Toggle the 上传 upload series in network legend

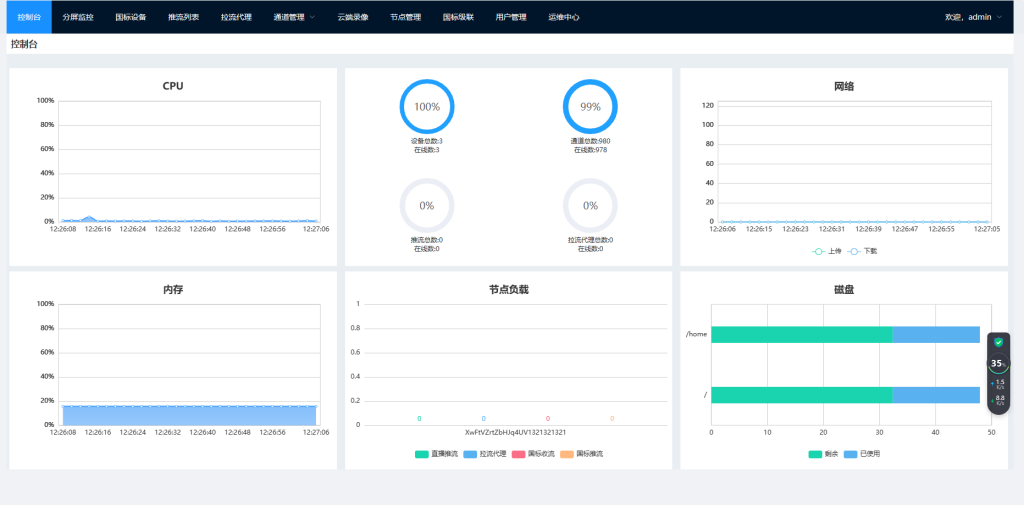point(826,251)
